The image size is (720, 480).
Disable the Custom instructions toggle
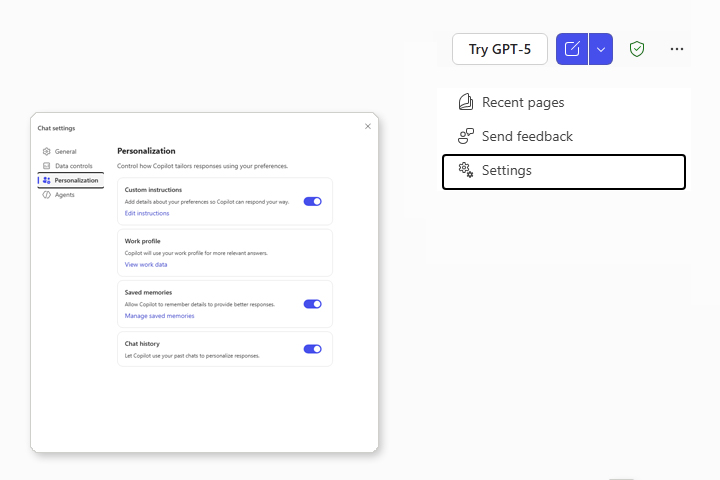(312, 201)
